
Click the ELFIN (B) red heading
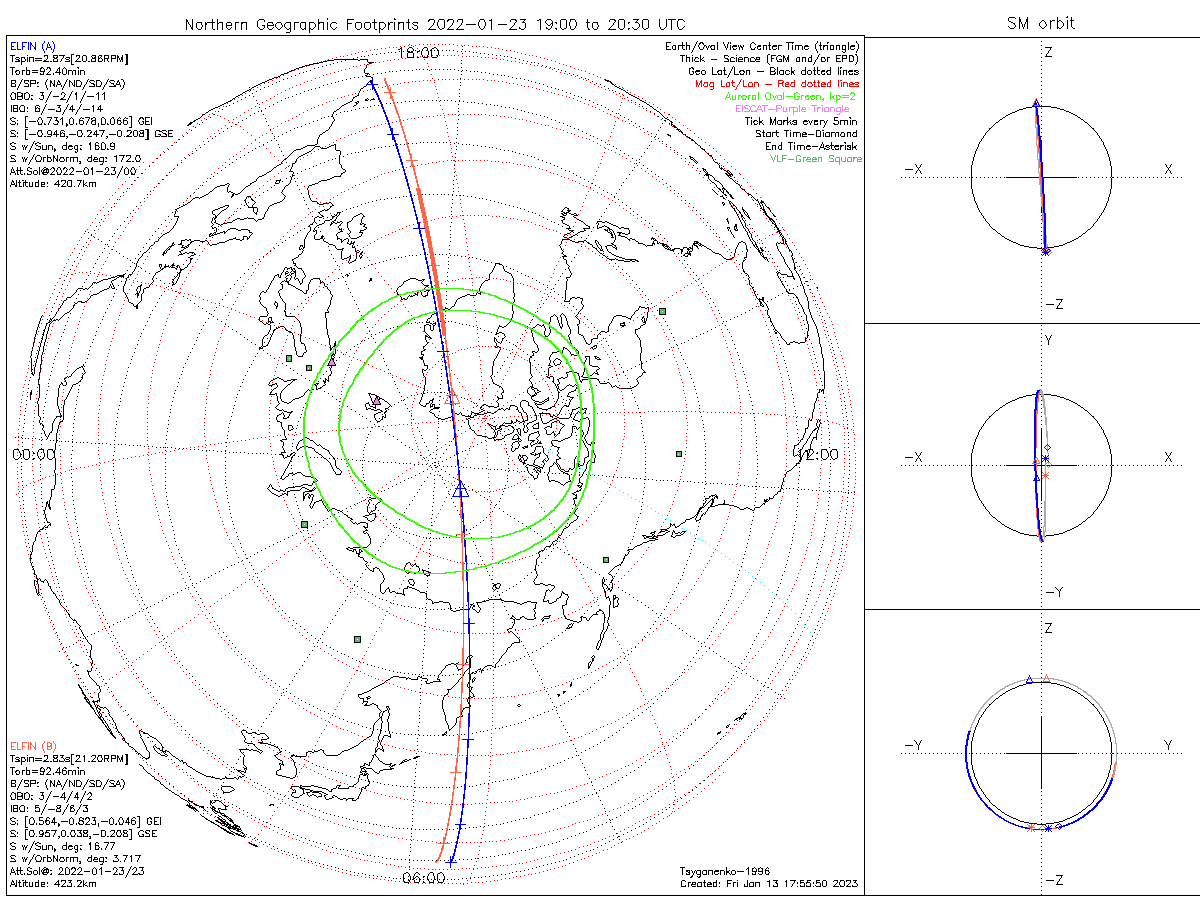pyautogui.click(x=33, y=746)
